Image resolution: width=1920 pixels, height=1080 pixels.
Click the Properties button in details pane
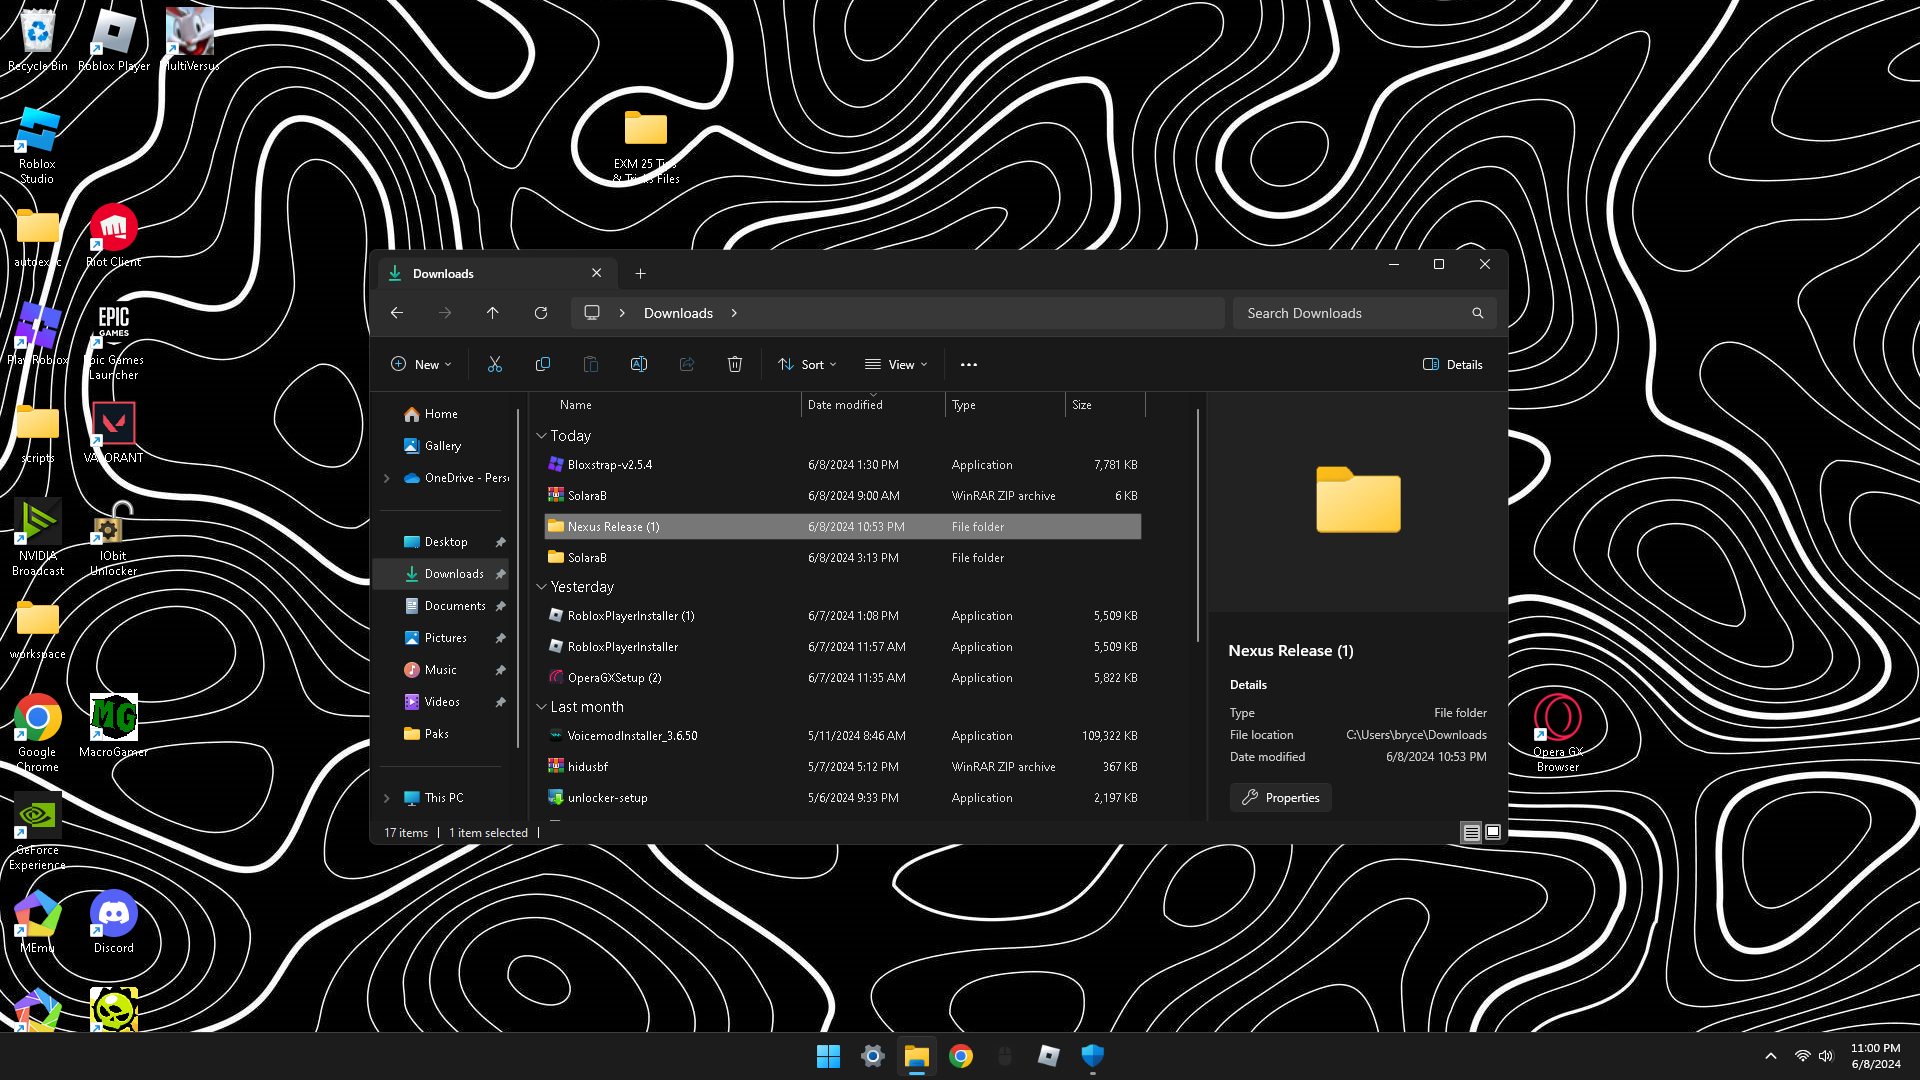click(x=1281, y=798)
